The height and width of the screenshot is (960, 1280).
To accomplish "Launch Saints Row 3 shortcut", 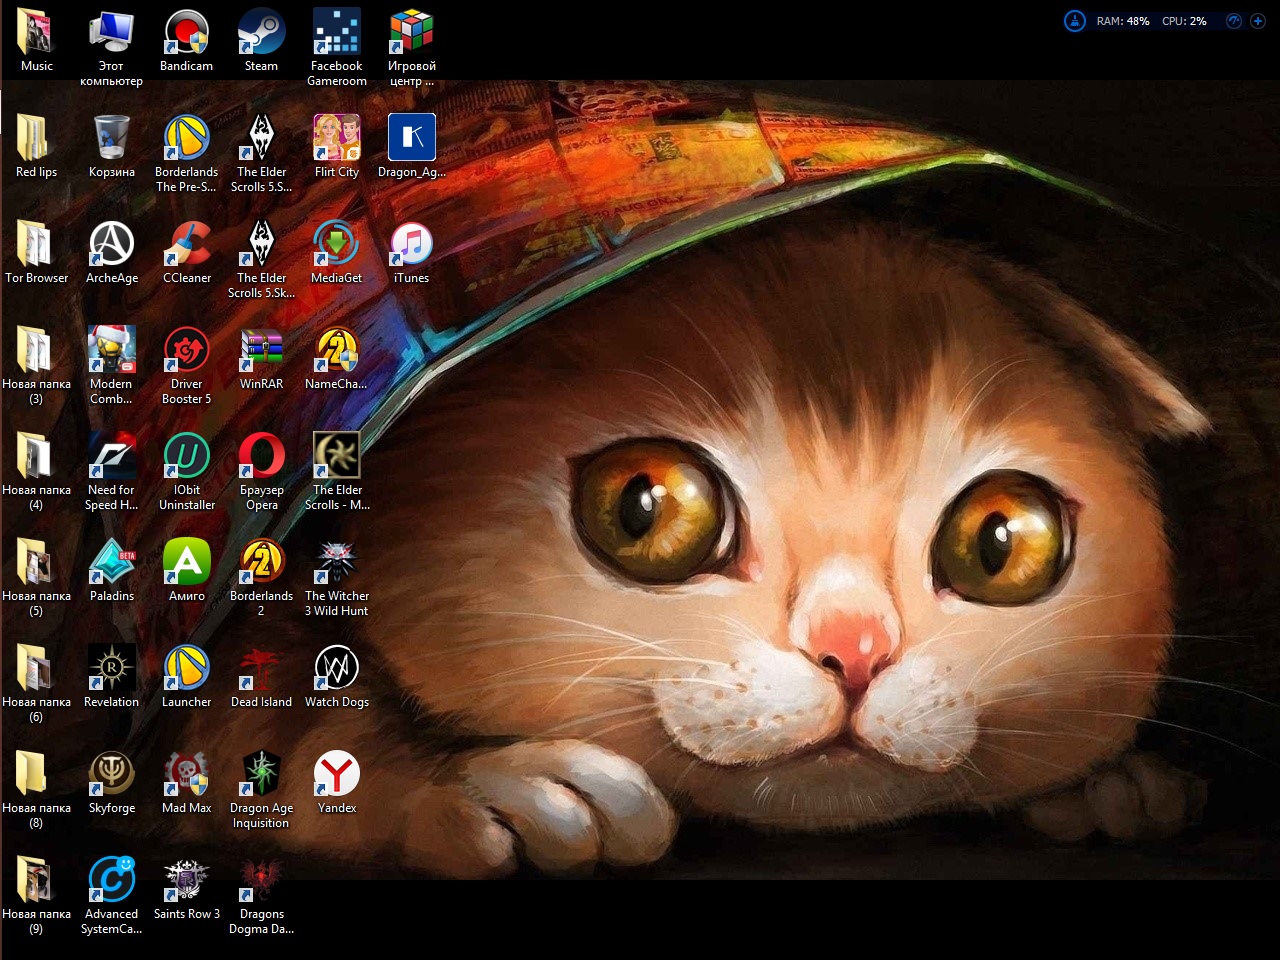I will point(186,889).
